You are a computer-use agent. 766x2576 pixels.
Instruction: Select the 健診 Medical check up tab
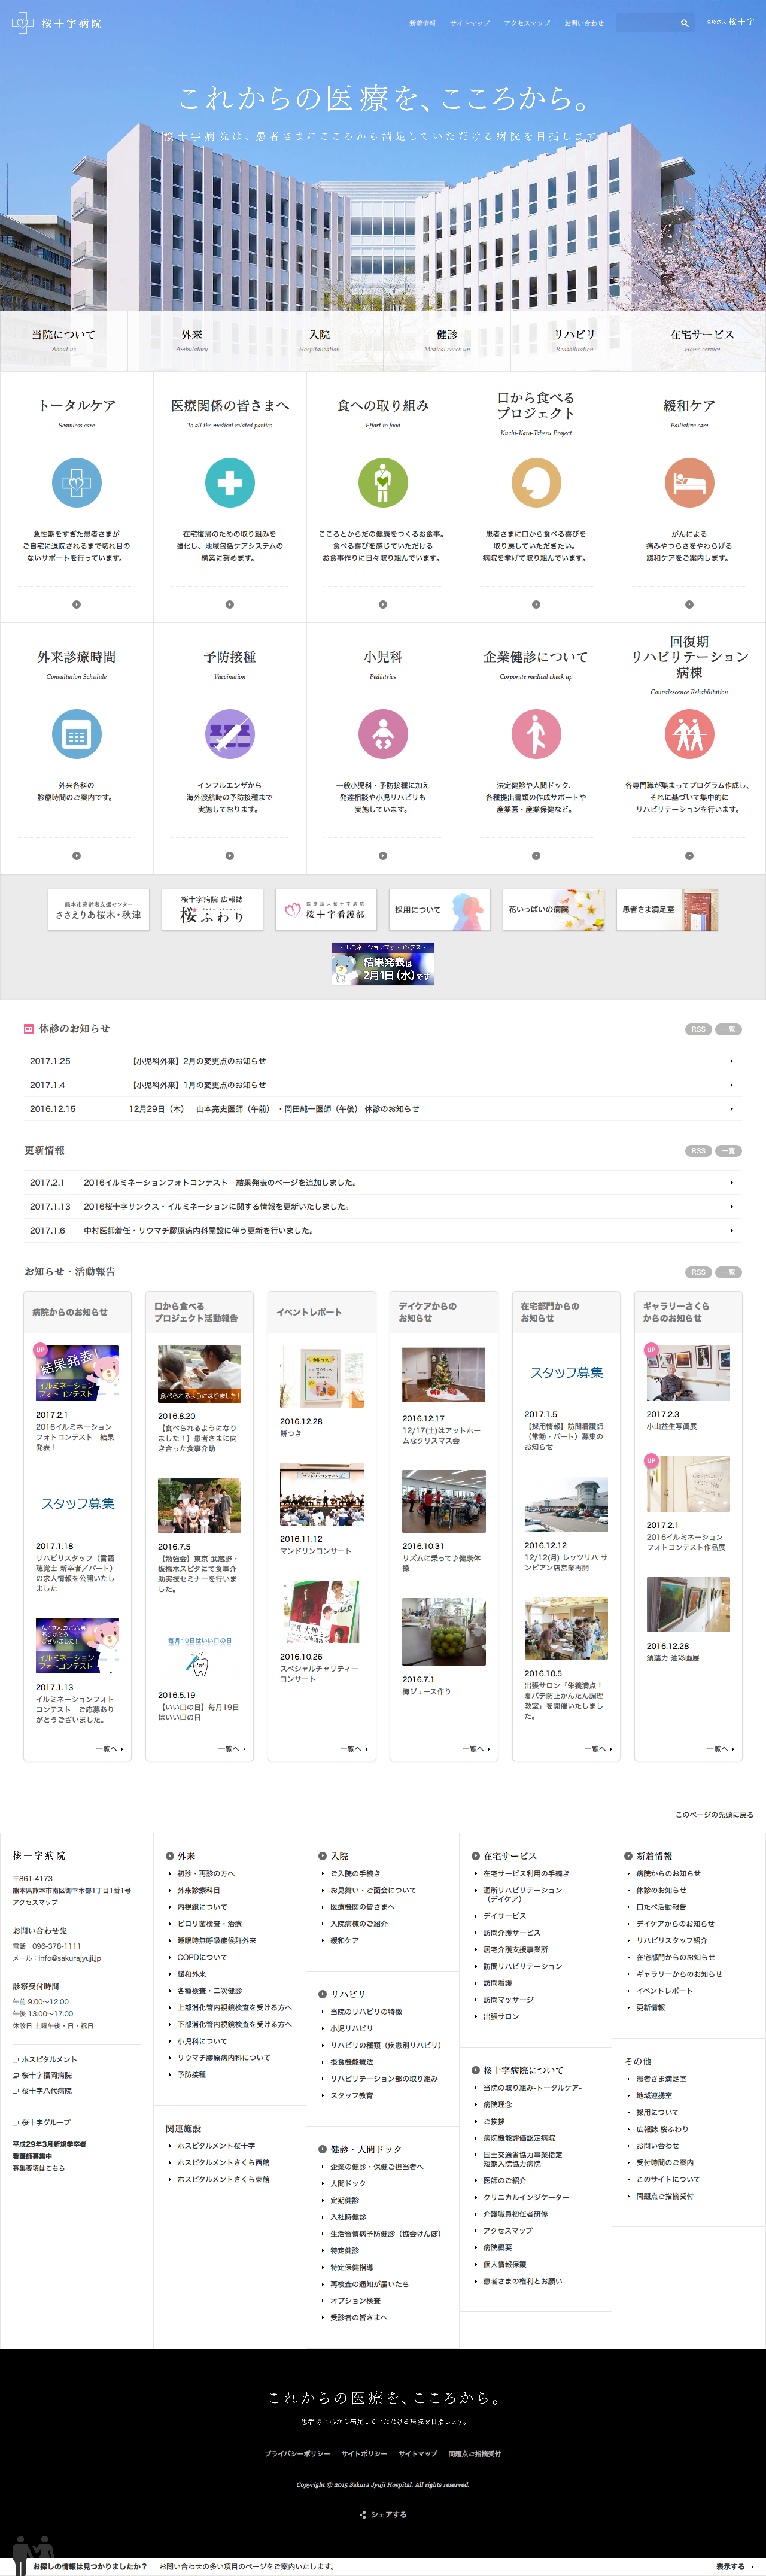pyautogui.click(x=447, y=340)
